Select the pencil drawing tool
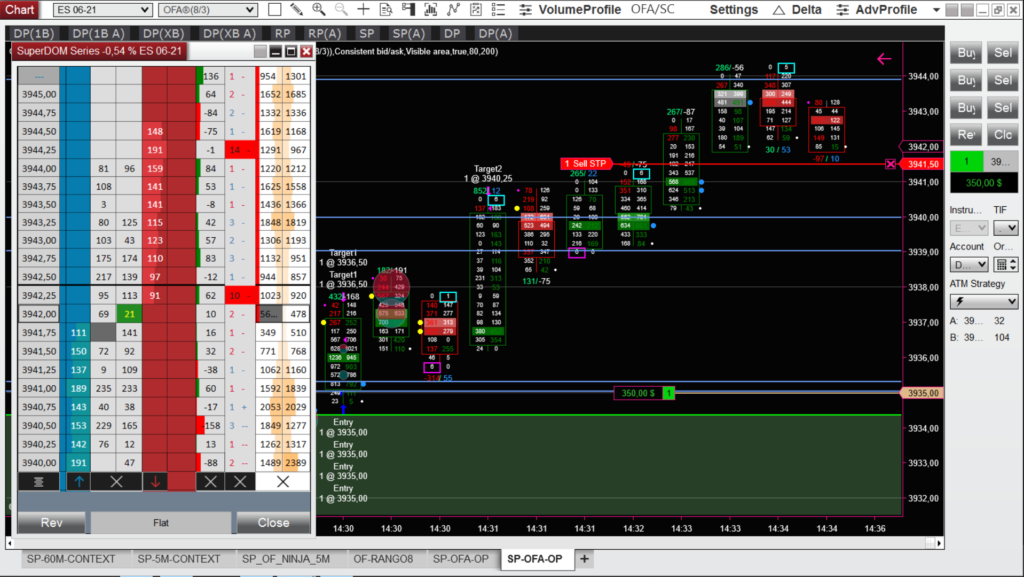Viewport: 1024px width, 577px height. coord(296,9)
